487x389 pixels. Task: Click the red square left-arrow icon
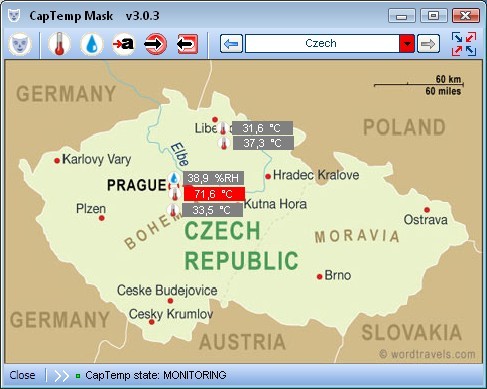click(187, 44)
